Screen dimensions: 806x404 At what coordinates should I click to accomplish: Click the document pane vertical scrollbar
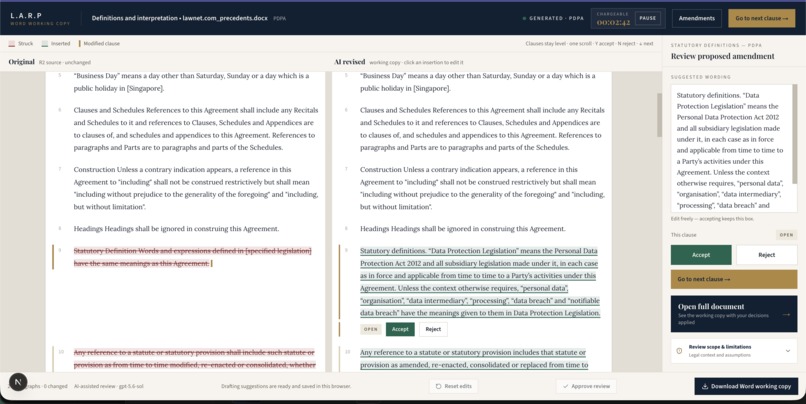(x=659, y=115)
